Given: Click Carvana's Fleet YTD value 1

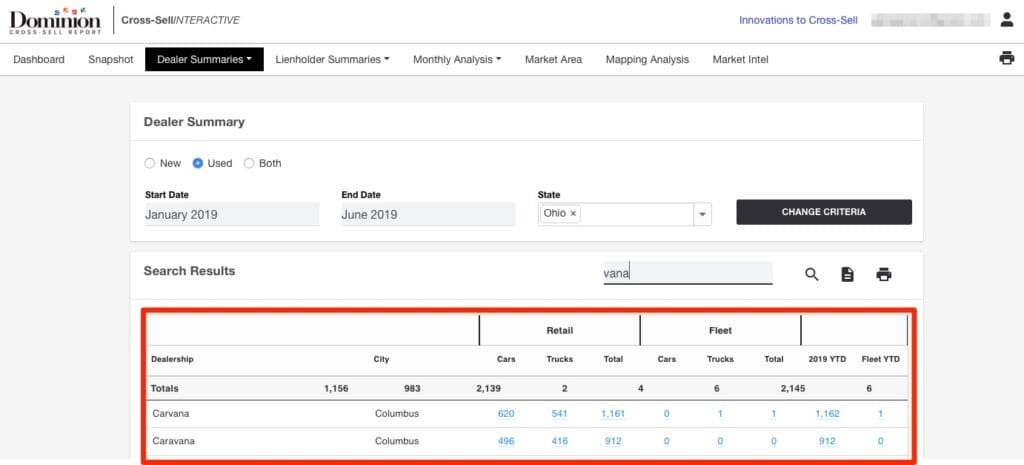Looking at the screenshot, I should tap(880, 413).
